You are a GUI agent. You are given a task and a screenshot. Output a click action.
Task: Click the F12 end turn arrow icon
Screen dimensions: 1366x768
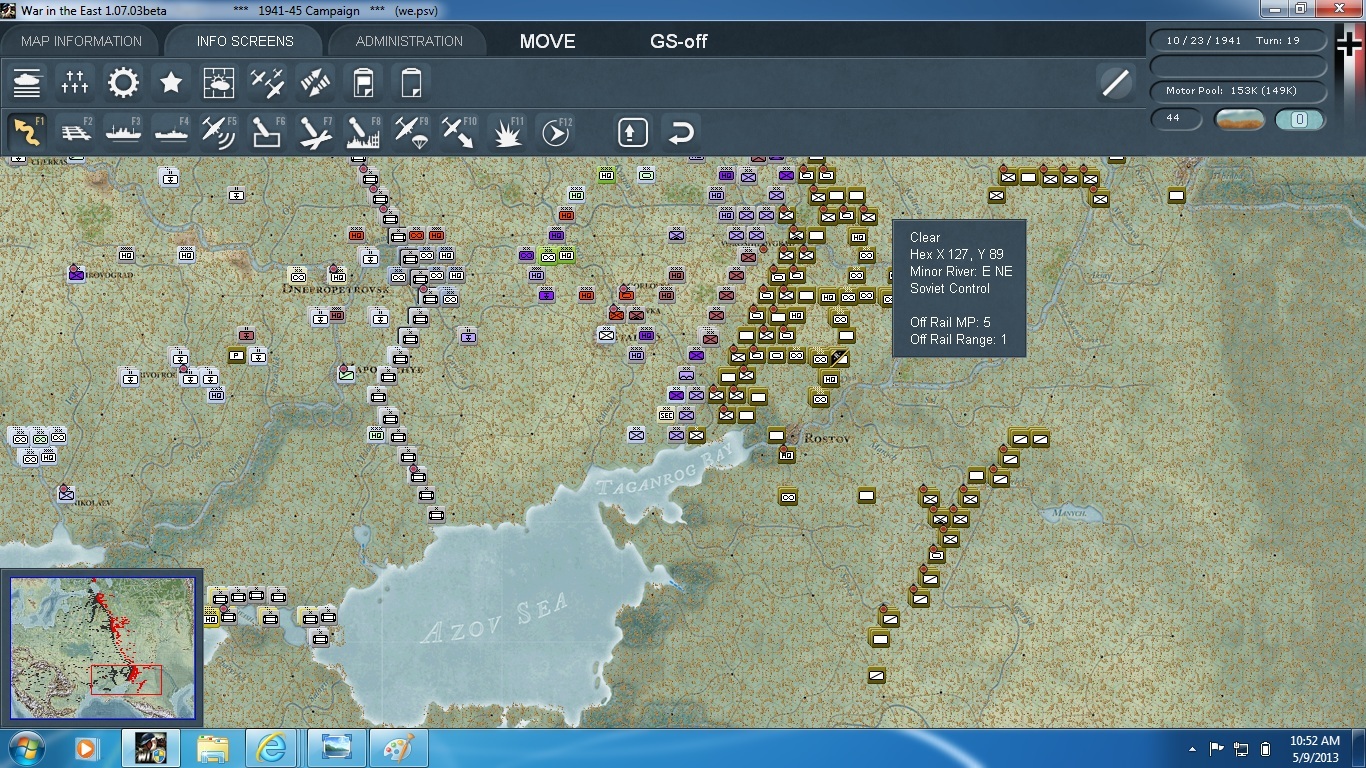pos(555,132)
